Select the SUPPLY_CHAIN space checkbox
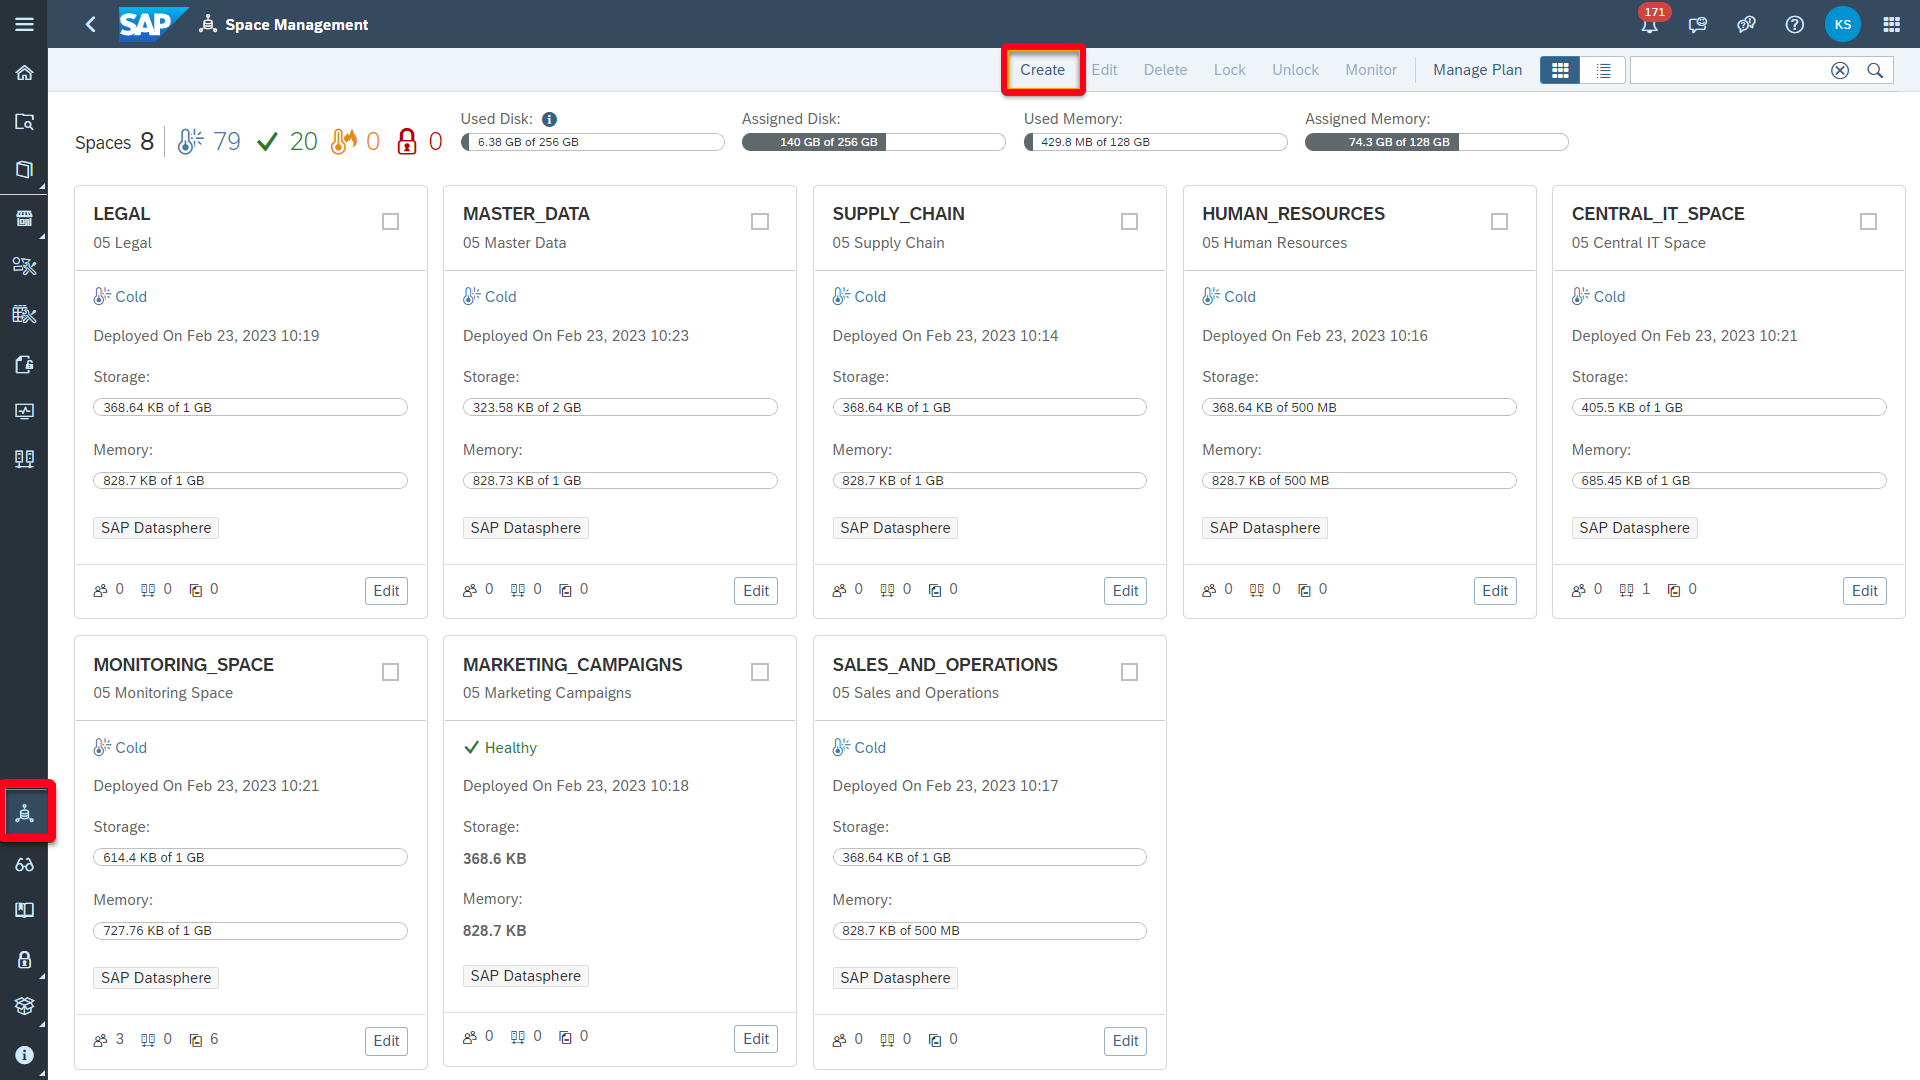Viewport: 1920px width, 1080px height. point(1129,221)
